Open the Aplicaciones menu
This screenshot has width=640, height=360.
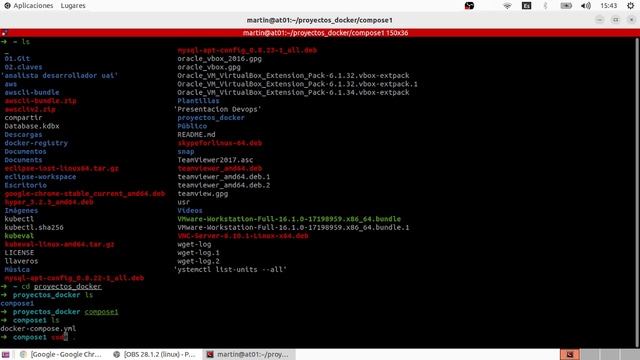(33, 6)
